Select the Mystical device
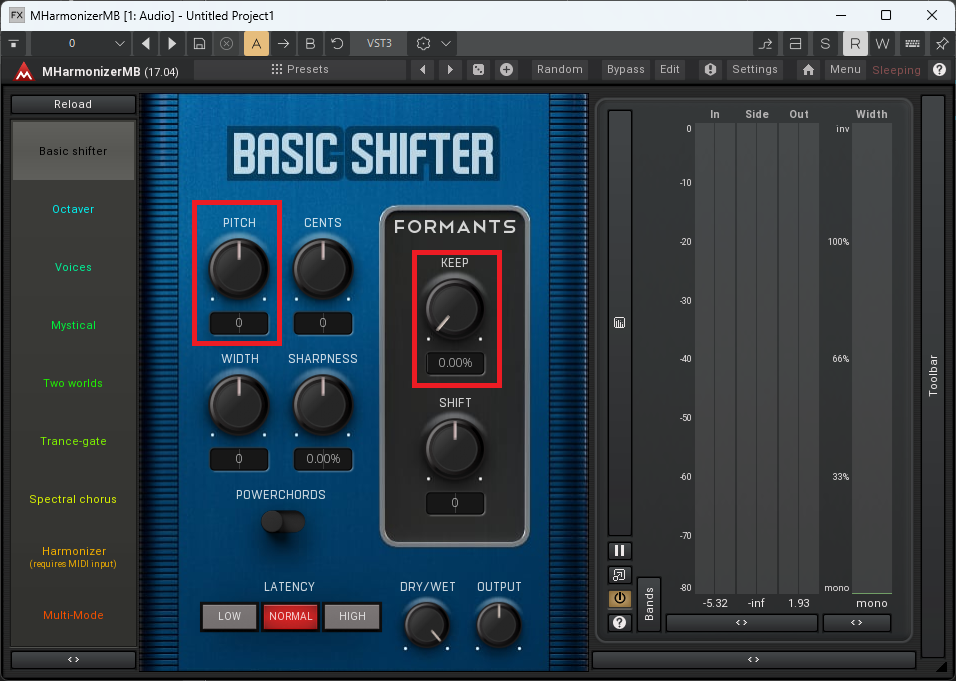Viewport: 956px width, 681px height. (73, 325)
